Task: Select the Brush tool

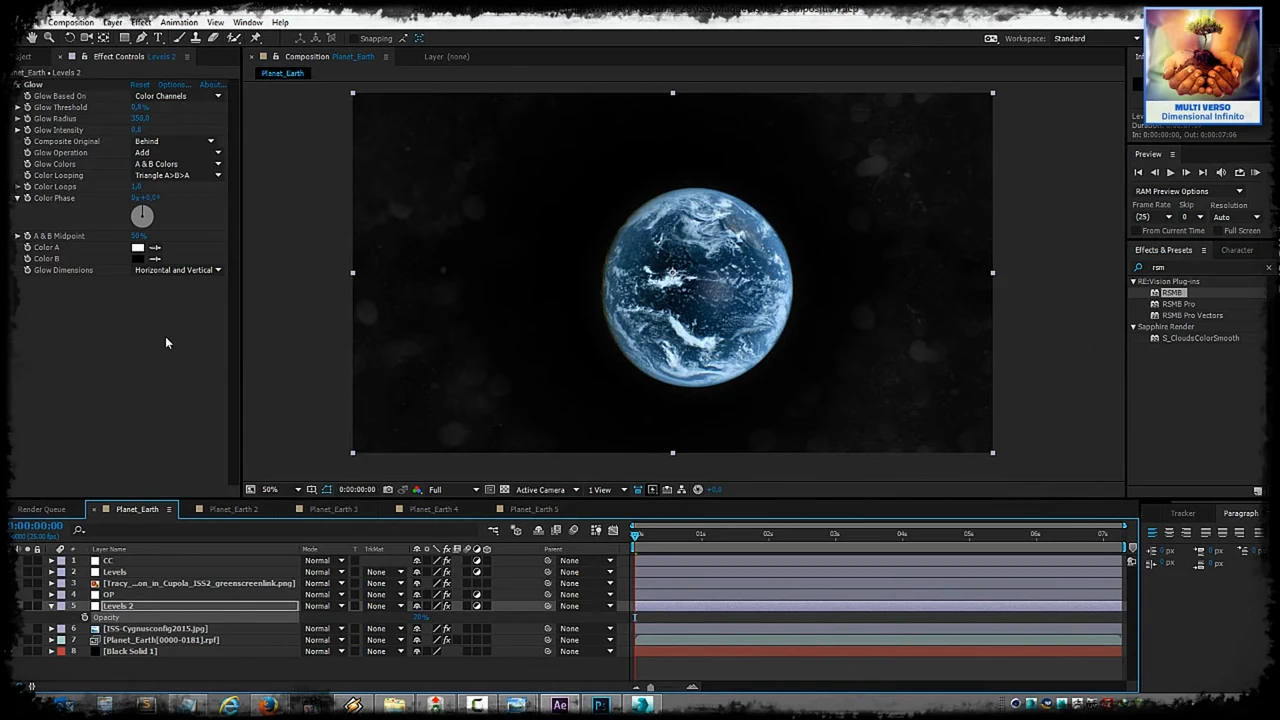Action: [x=179, y=38]
